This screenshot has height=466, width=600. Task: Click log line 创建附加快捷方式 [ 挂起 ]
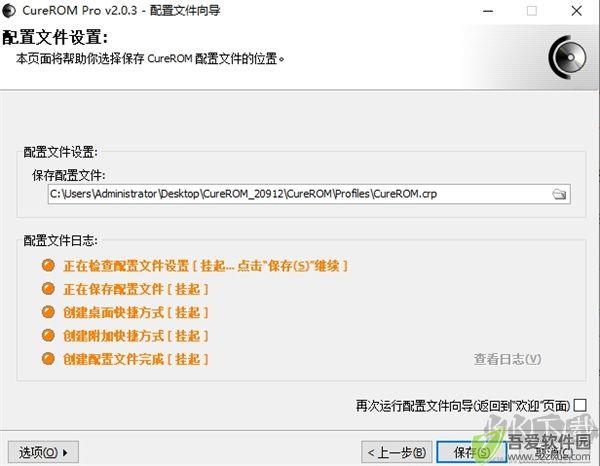pos(135,336)
